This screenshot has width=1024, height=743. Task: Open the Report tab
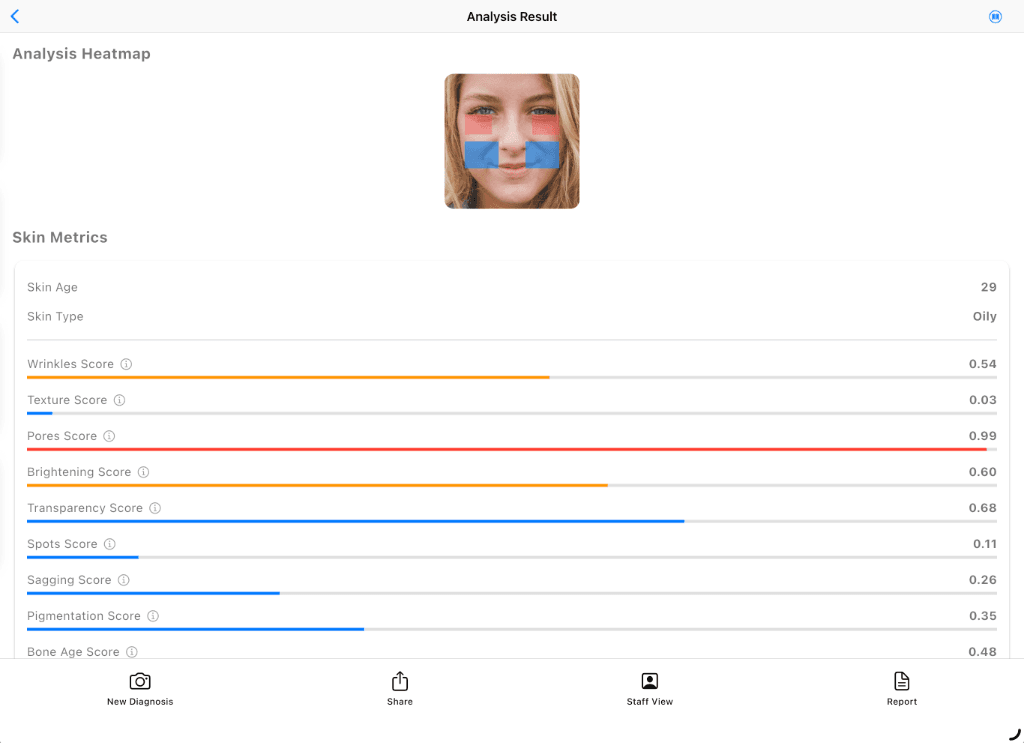(902, 688)
